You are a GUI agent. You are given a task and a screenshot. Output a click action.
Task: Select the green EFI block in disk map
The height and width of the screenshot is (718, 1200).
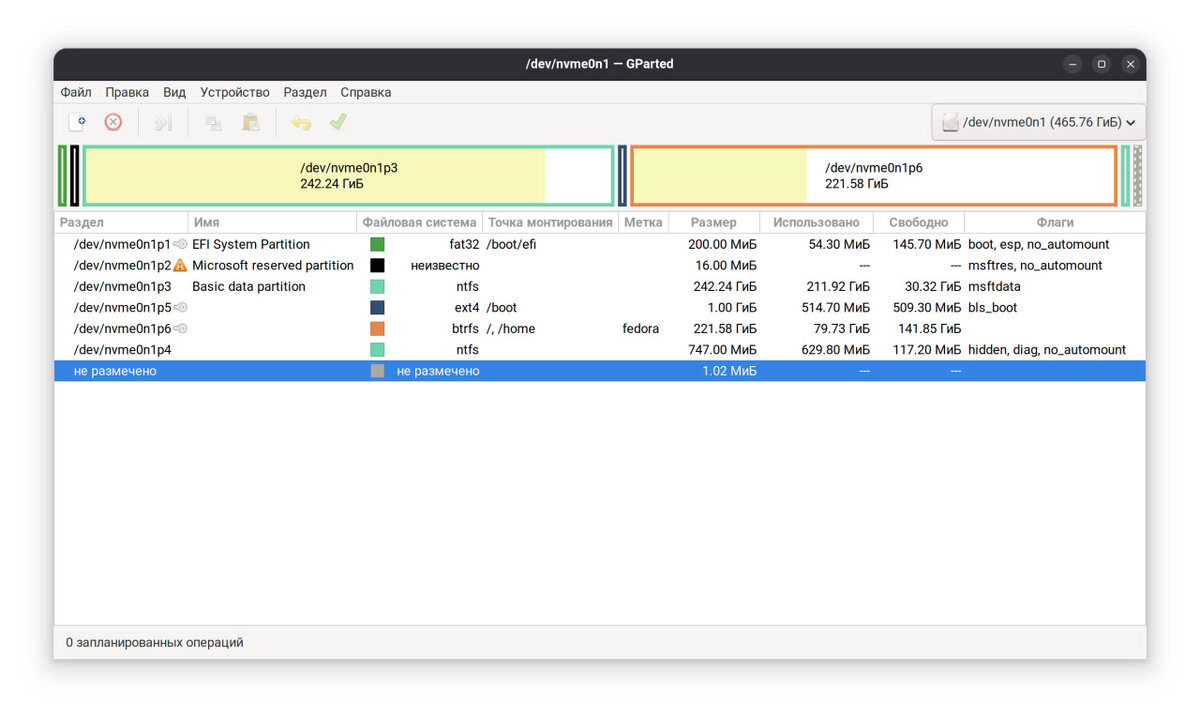pos(63,176)
